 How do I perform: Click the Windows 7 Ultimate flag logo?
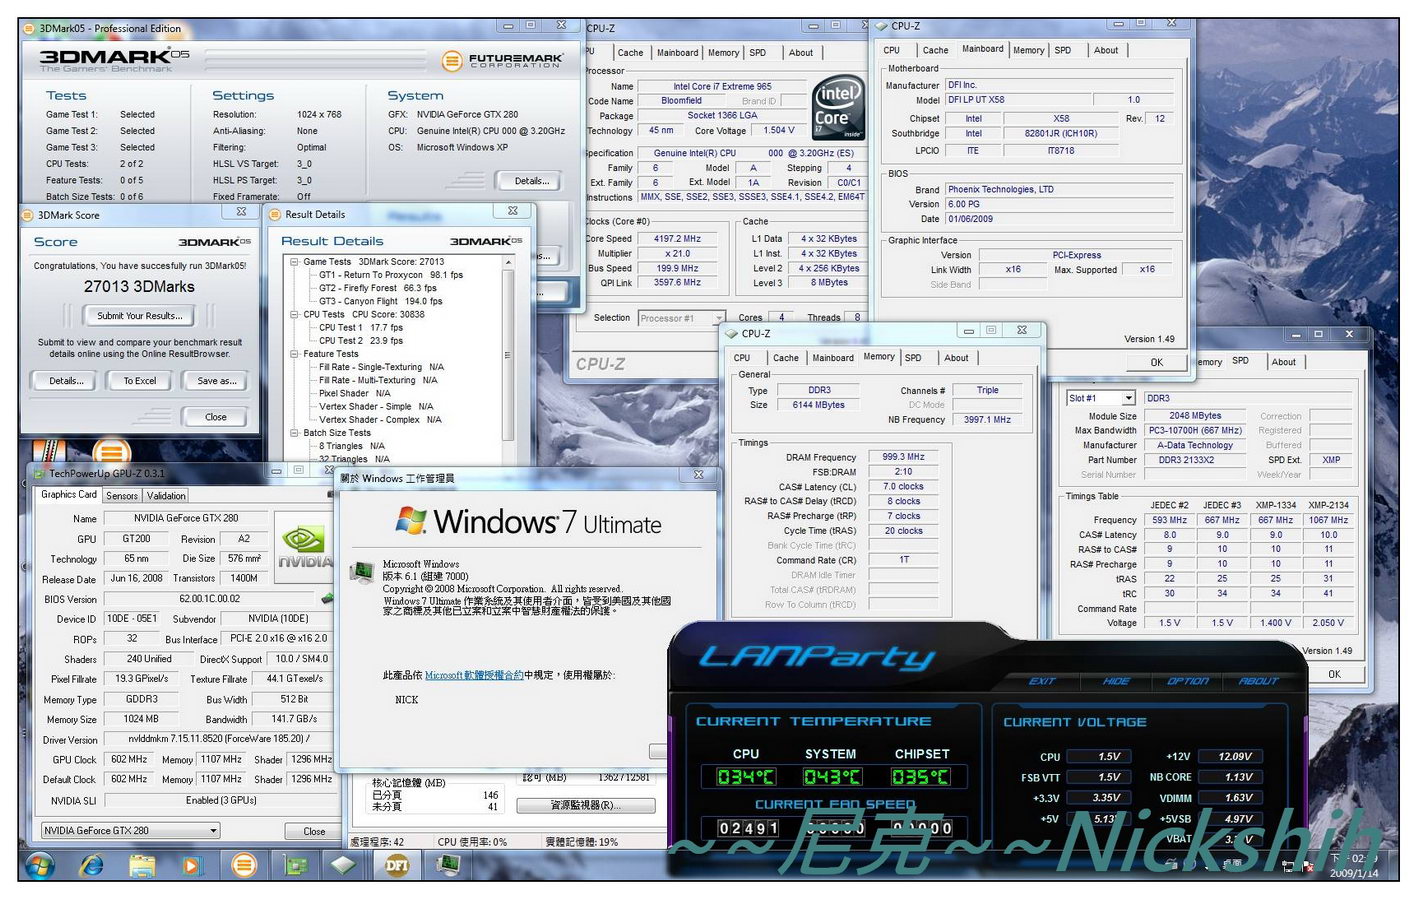[411, 520]
